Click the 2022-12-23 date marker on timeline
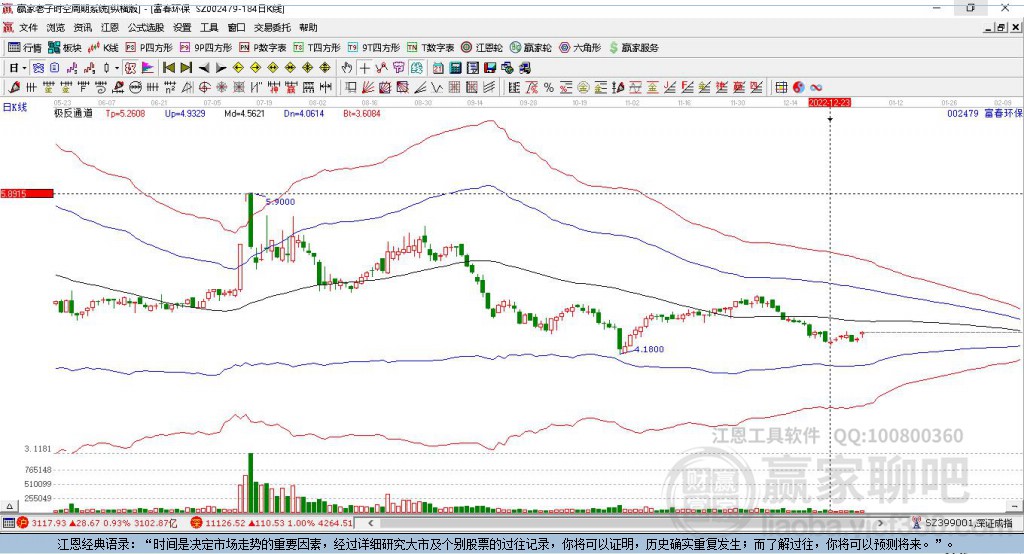 [829, 103]
